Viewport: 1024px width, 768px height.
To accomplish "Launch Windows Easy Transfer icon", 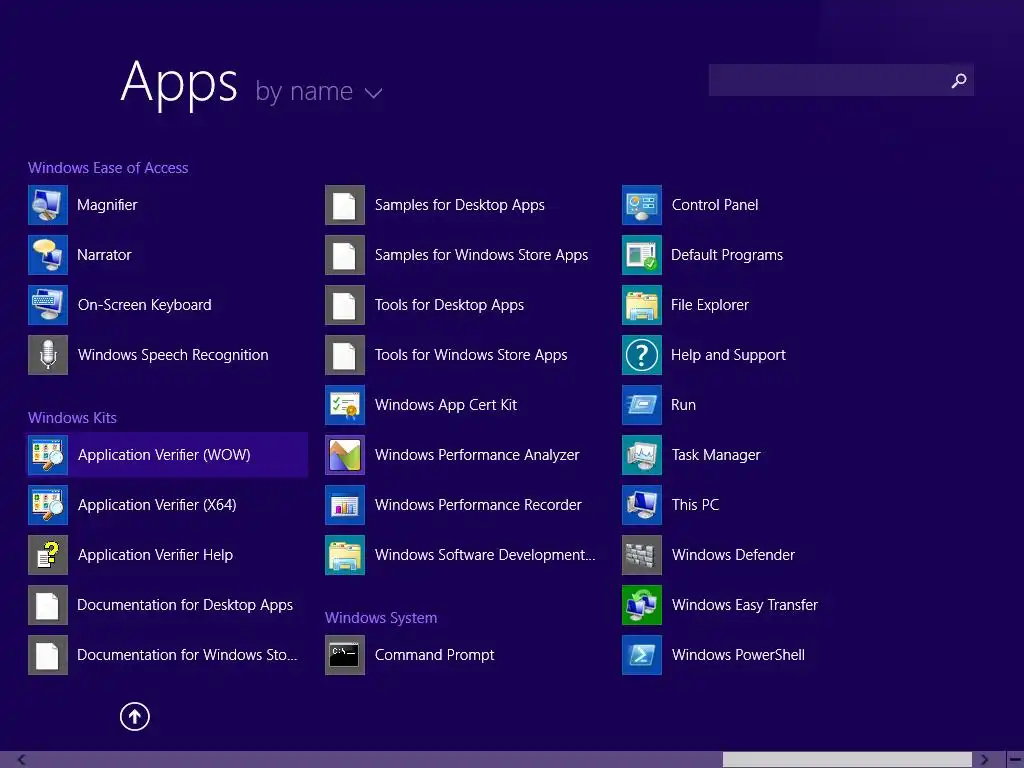I will tap(642, 605).
